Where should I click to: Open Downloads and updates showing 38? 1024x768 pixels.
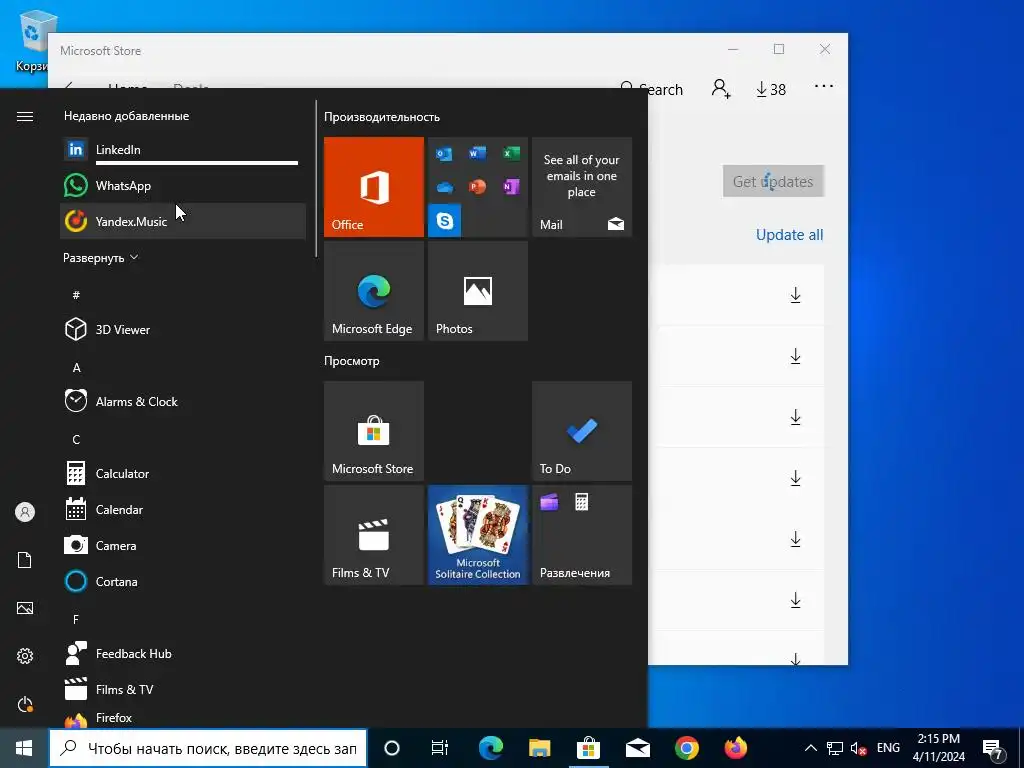(771, 89)
